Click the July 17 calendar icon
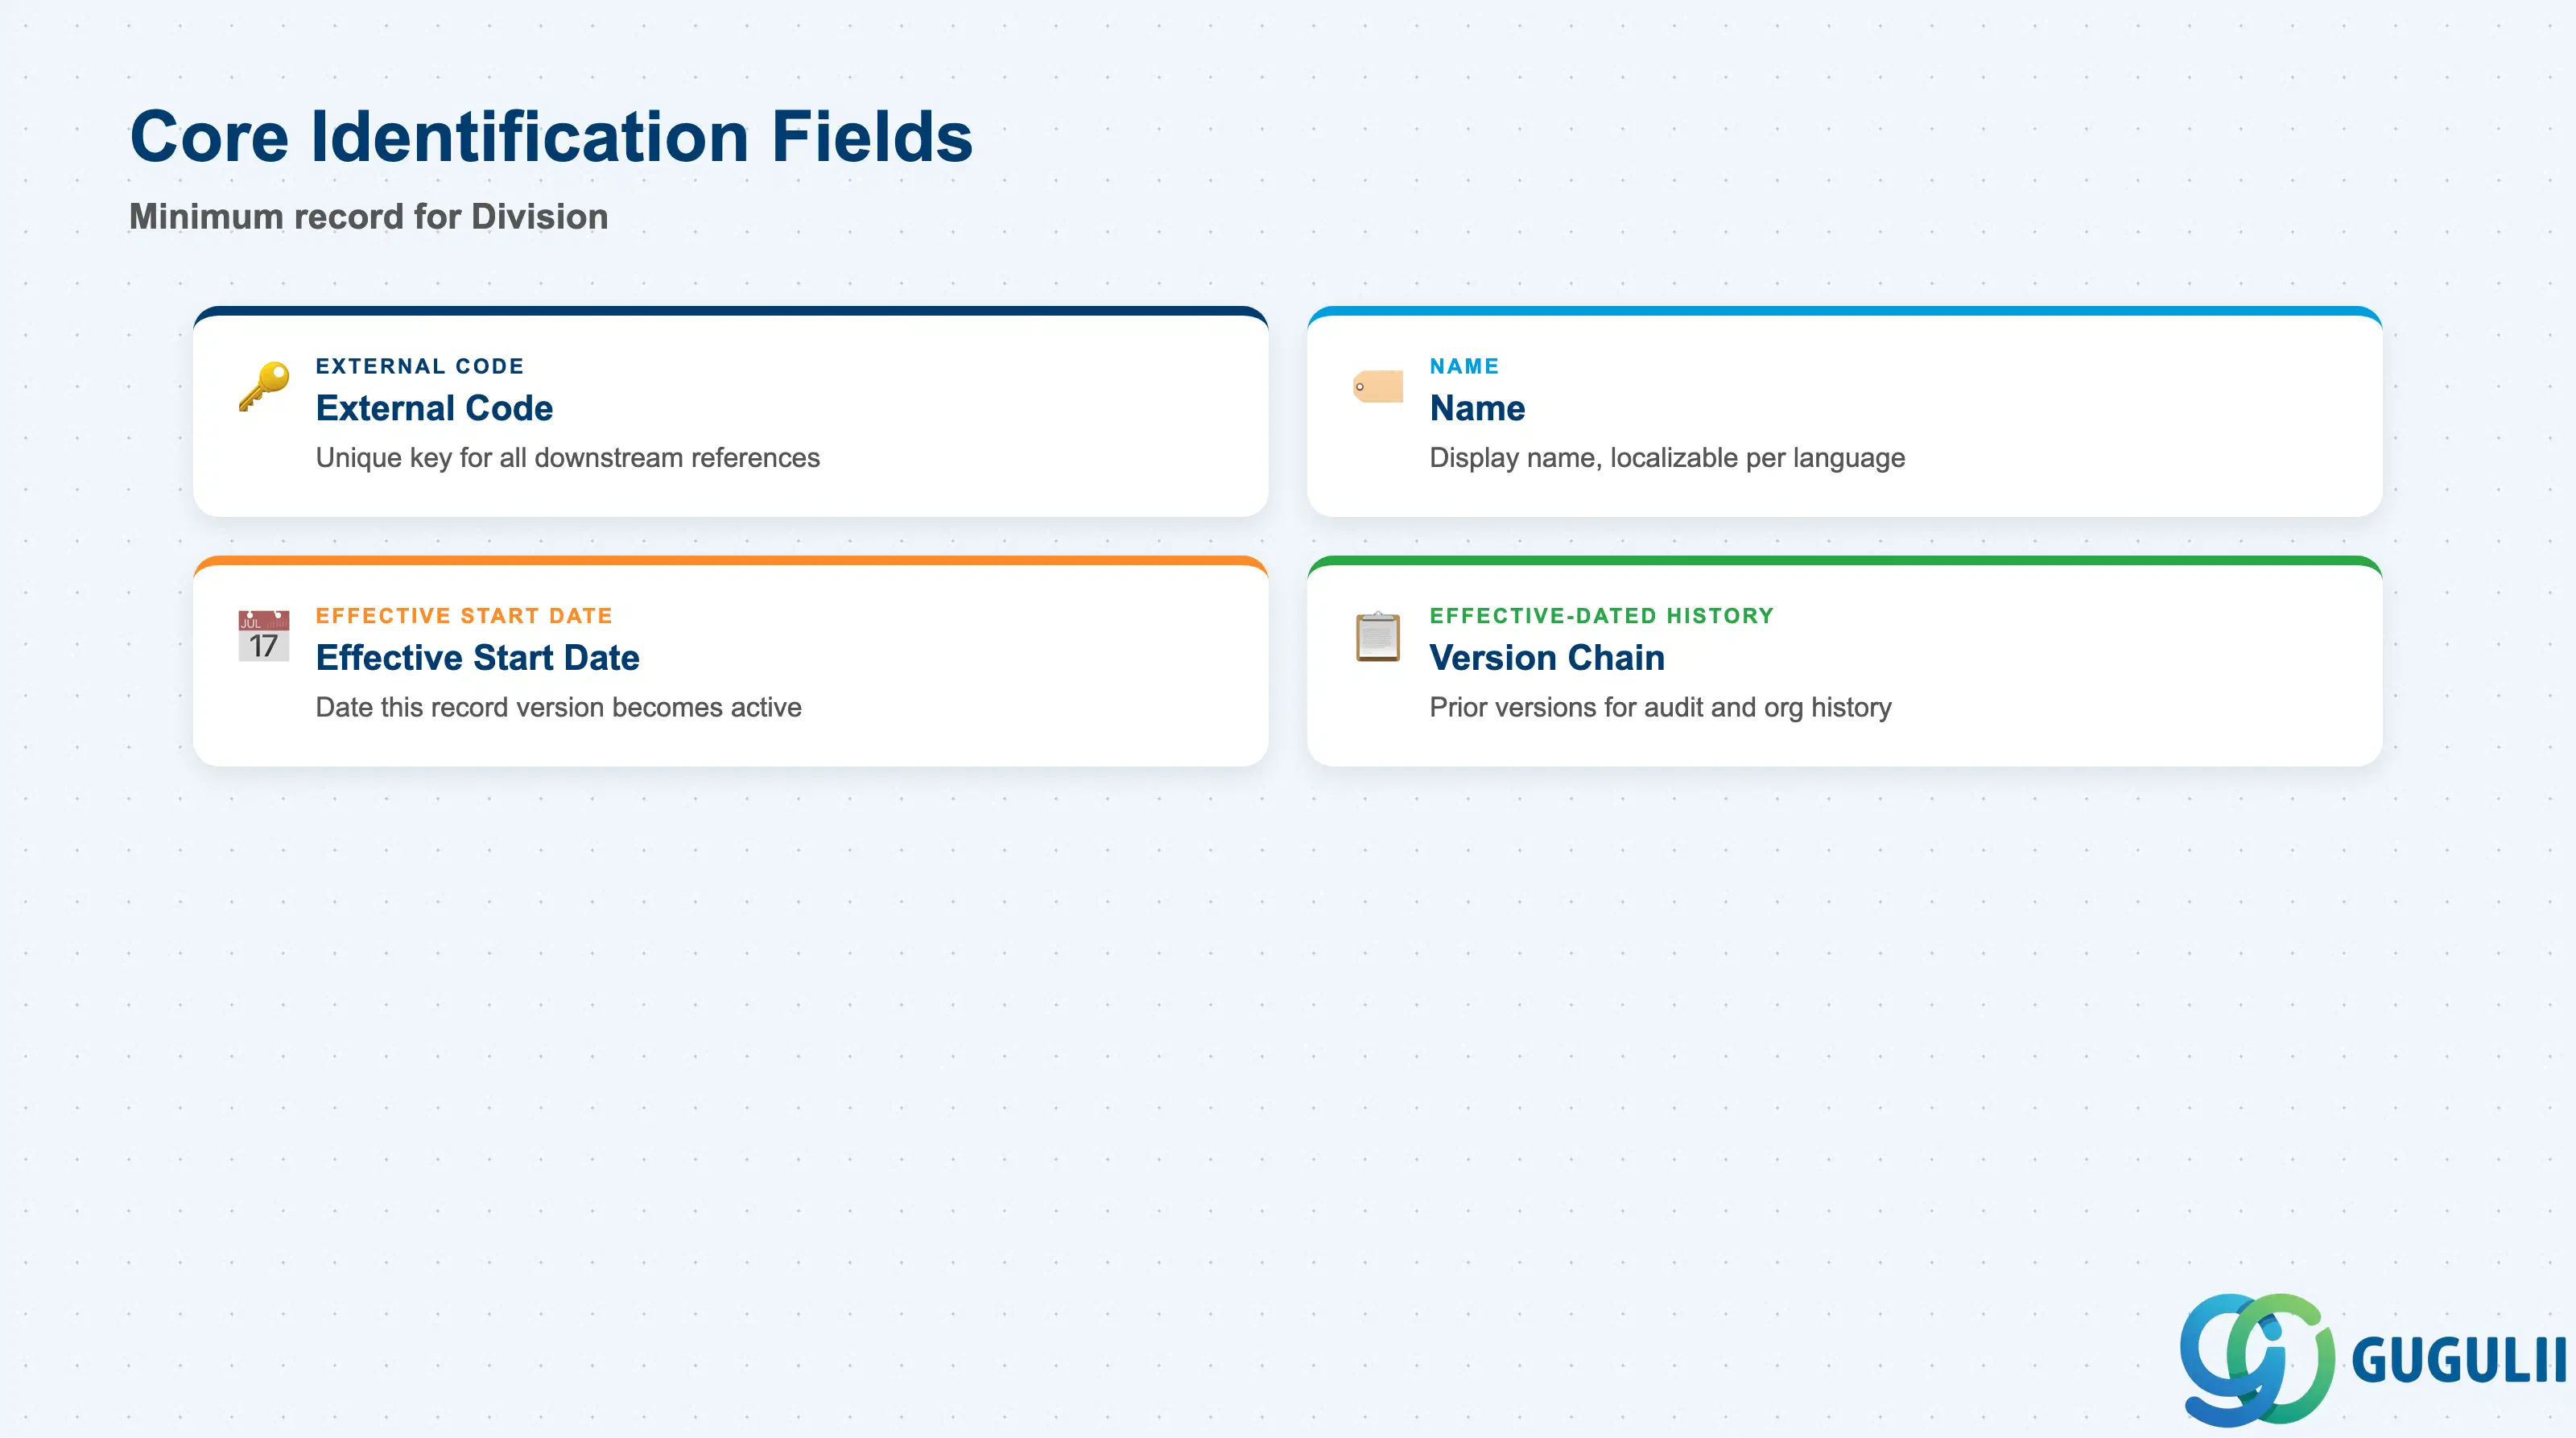 click(x=264, y=636)
